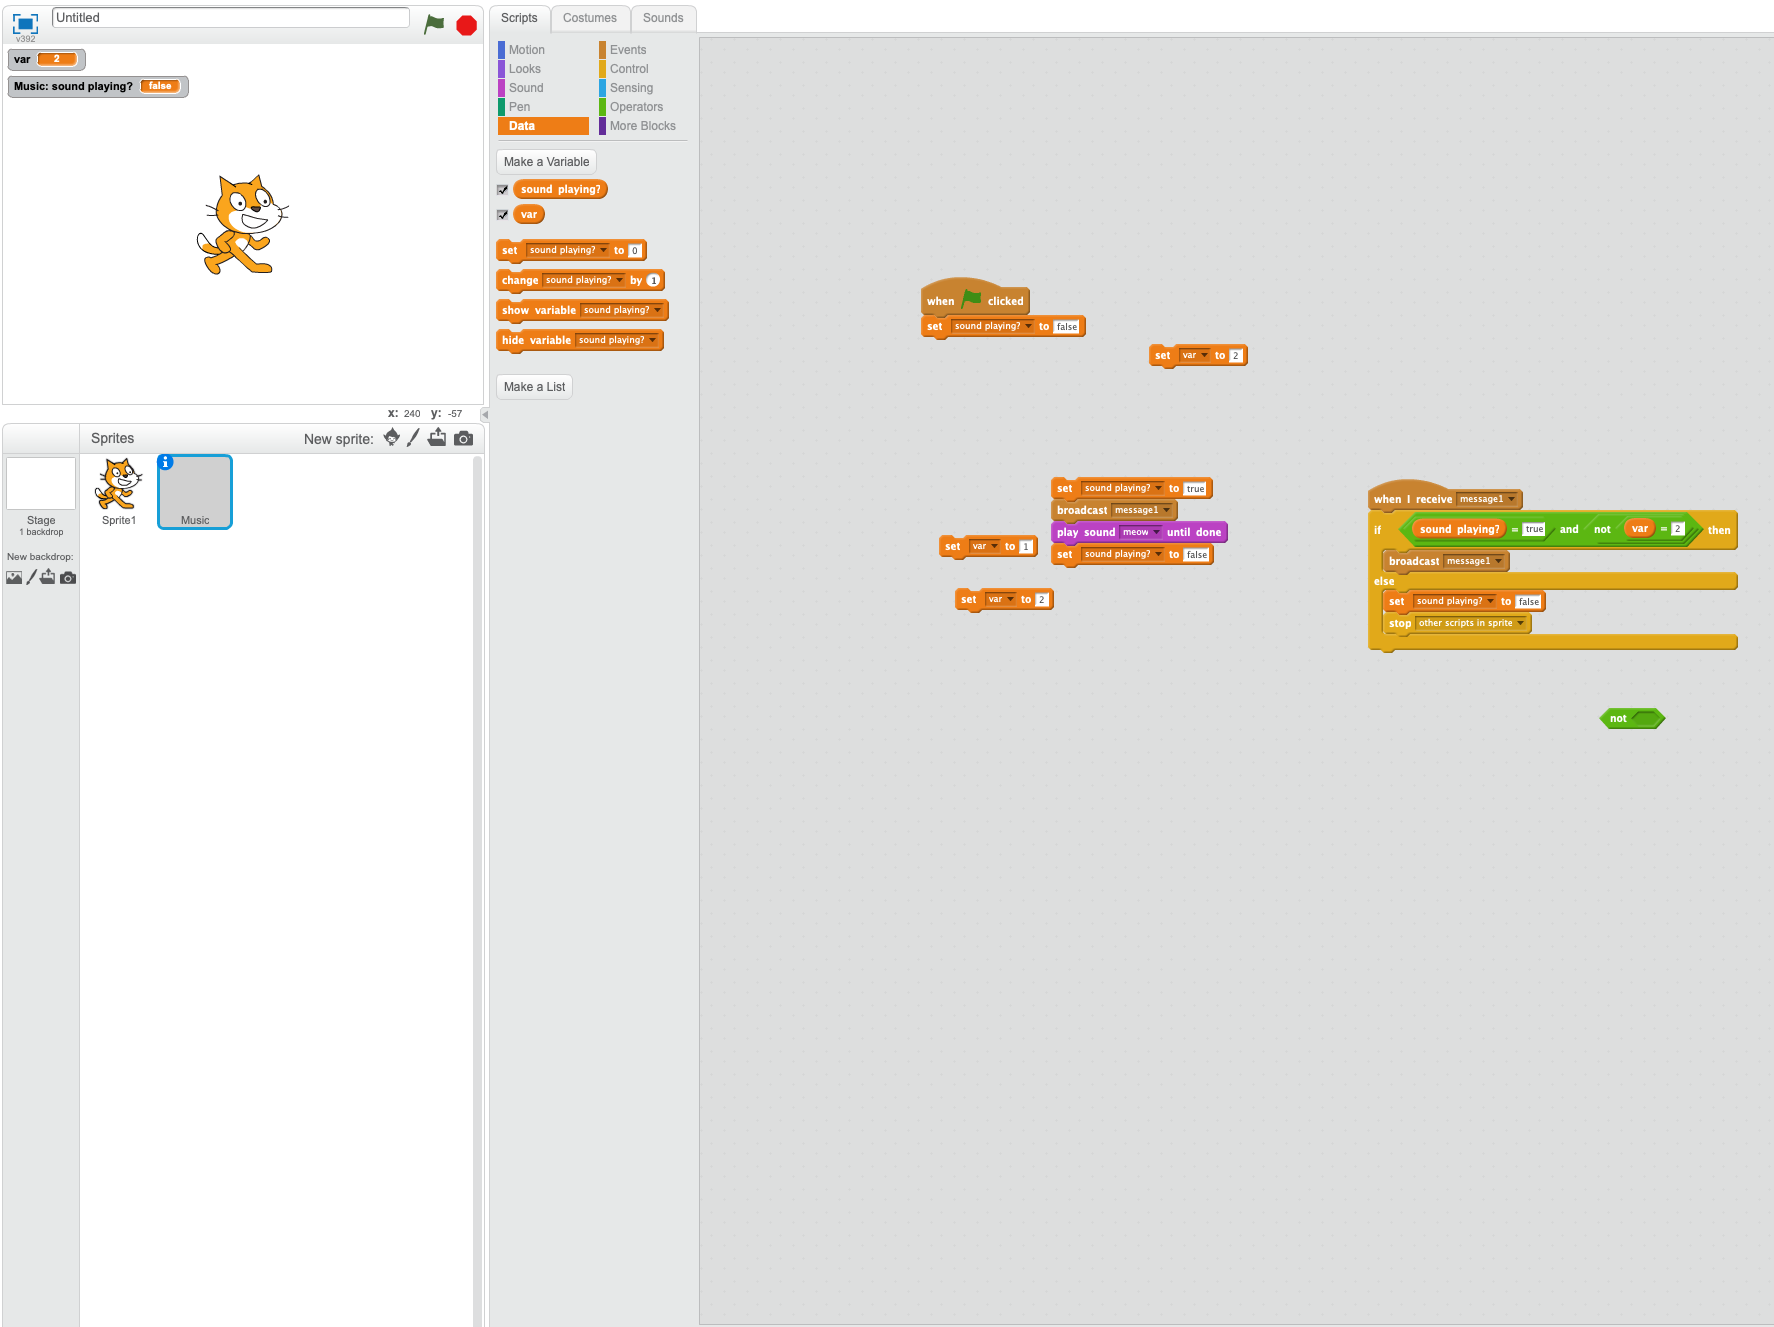Uncheck the 'var' variable display
This screenshot has width=1774, height=1327.
(502, 214)
